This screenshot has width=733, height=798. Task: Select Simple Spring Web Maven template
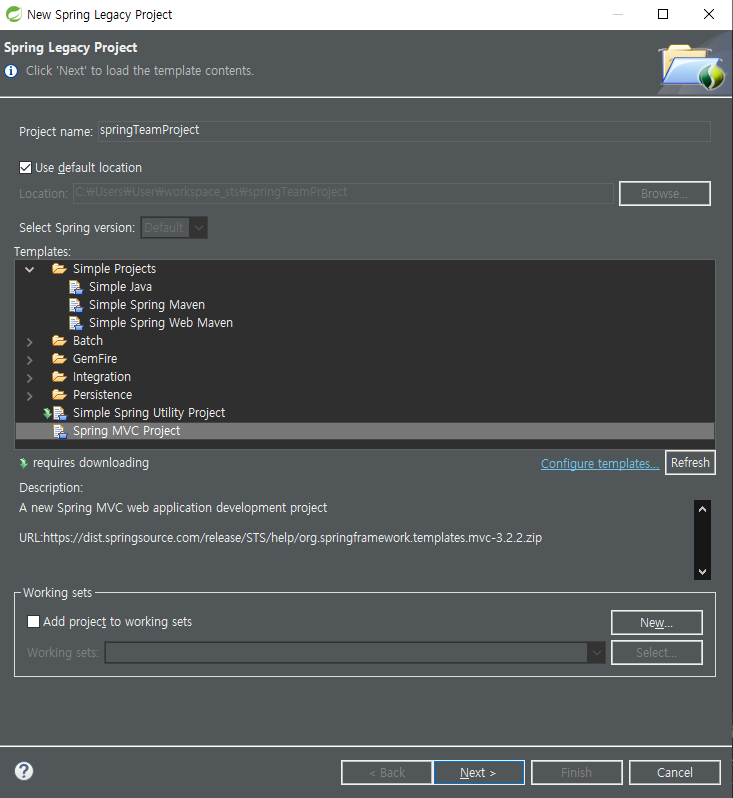(x=161, y=323)
